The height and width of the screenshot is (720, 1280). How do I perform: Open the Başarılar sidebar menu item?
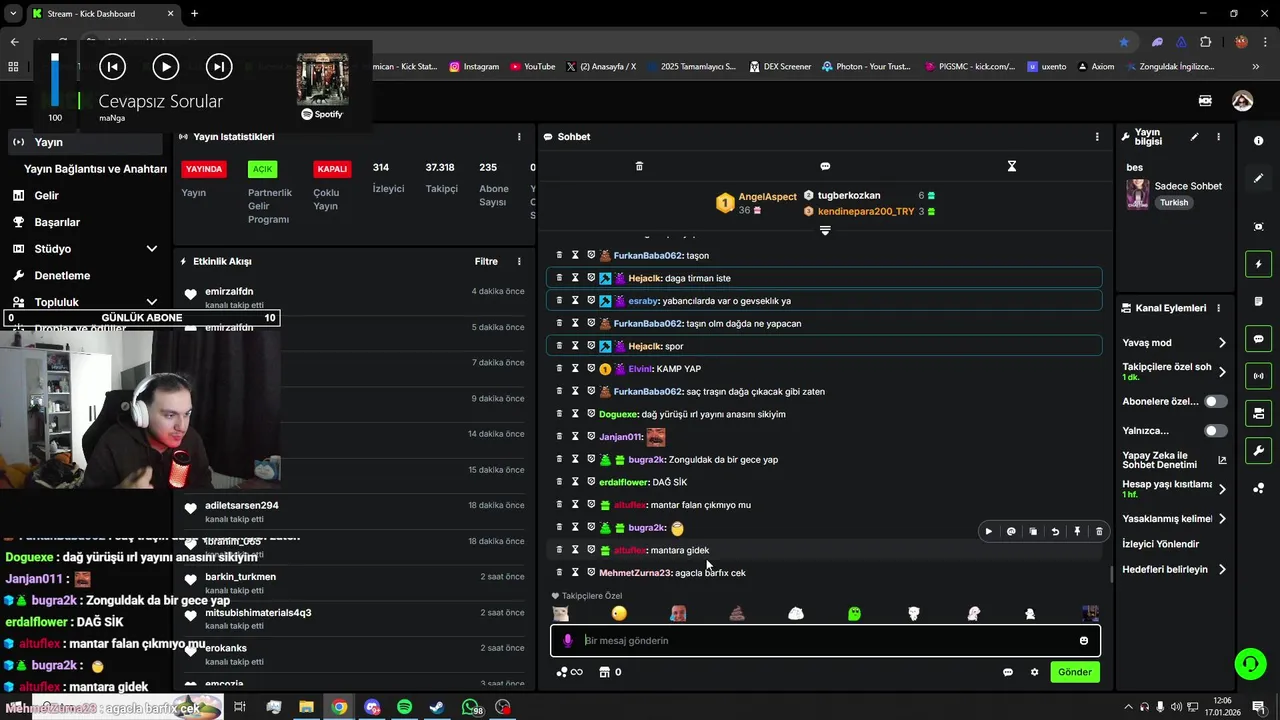pyautogui.click(x=56, y=222)
